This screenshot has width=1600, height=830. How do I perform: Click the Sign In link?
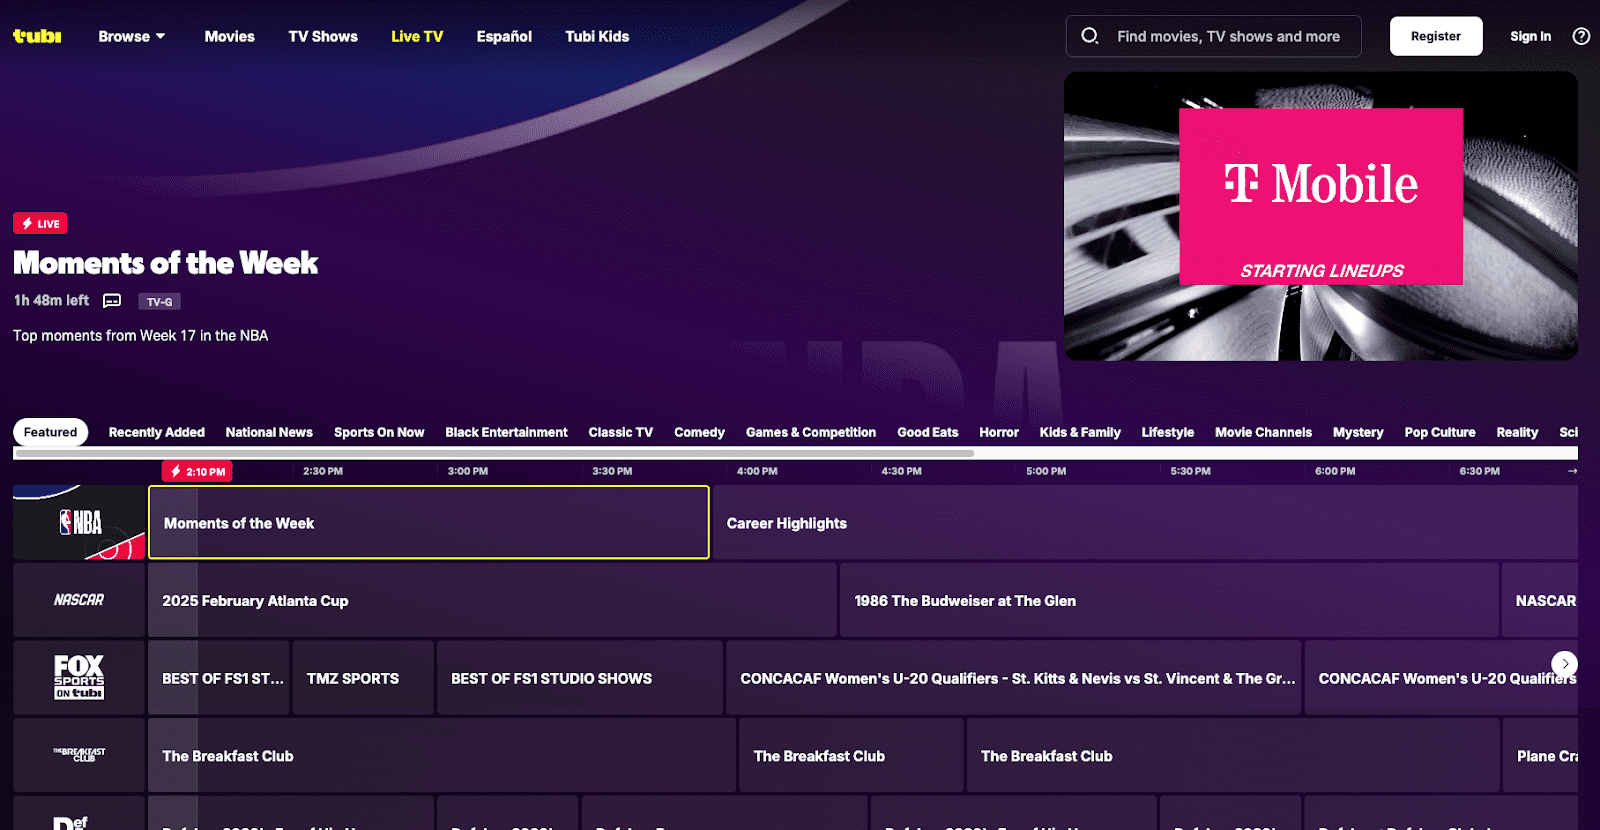pos(1530,36)
